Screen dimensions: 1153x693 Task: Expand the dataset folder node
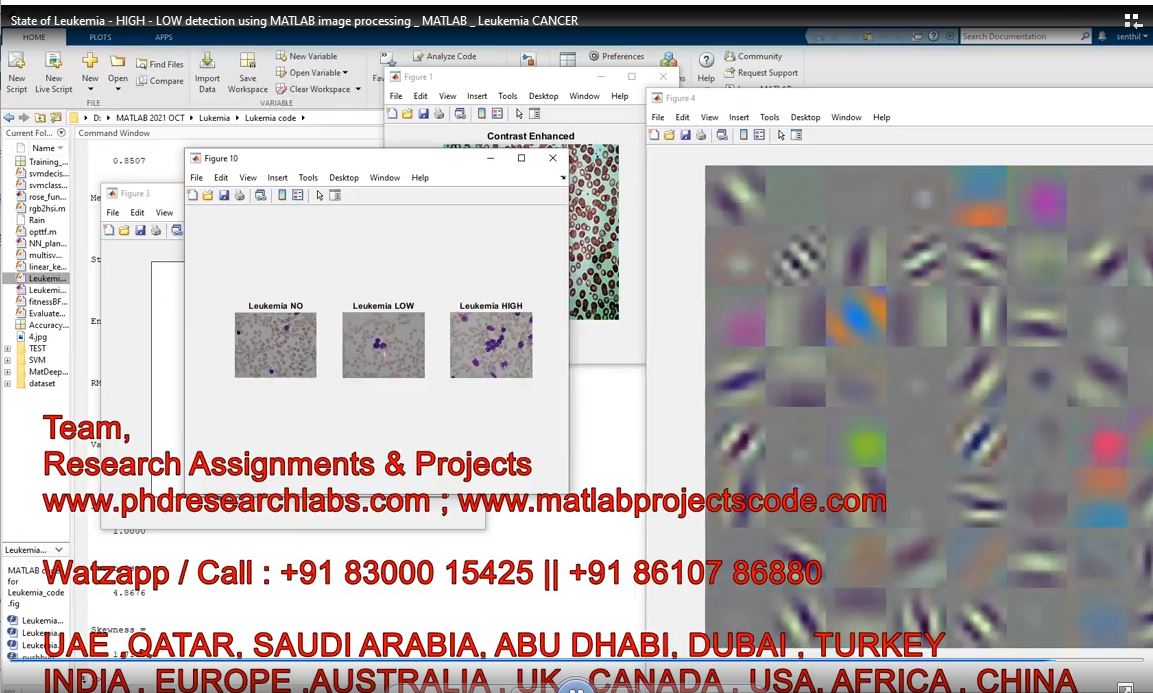point(8,384)
